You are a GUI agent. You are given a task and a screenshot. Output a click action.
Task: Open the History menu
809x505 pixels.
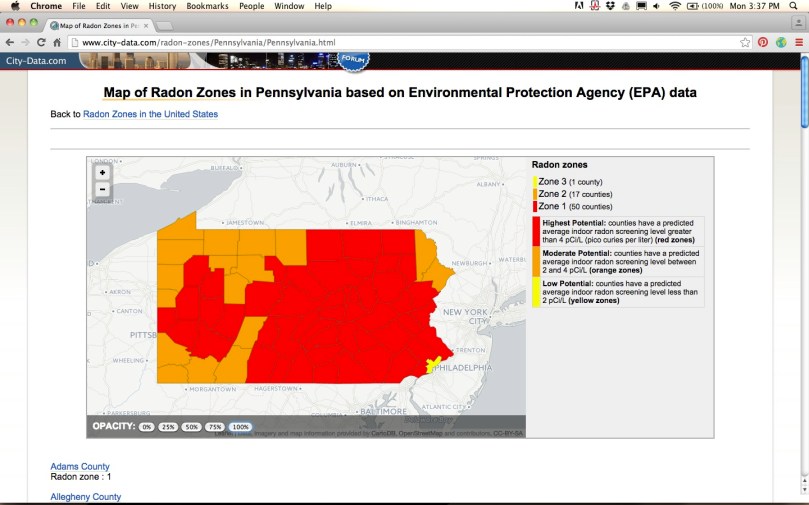[x=162, y=6]
